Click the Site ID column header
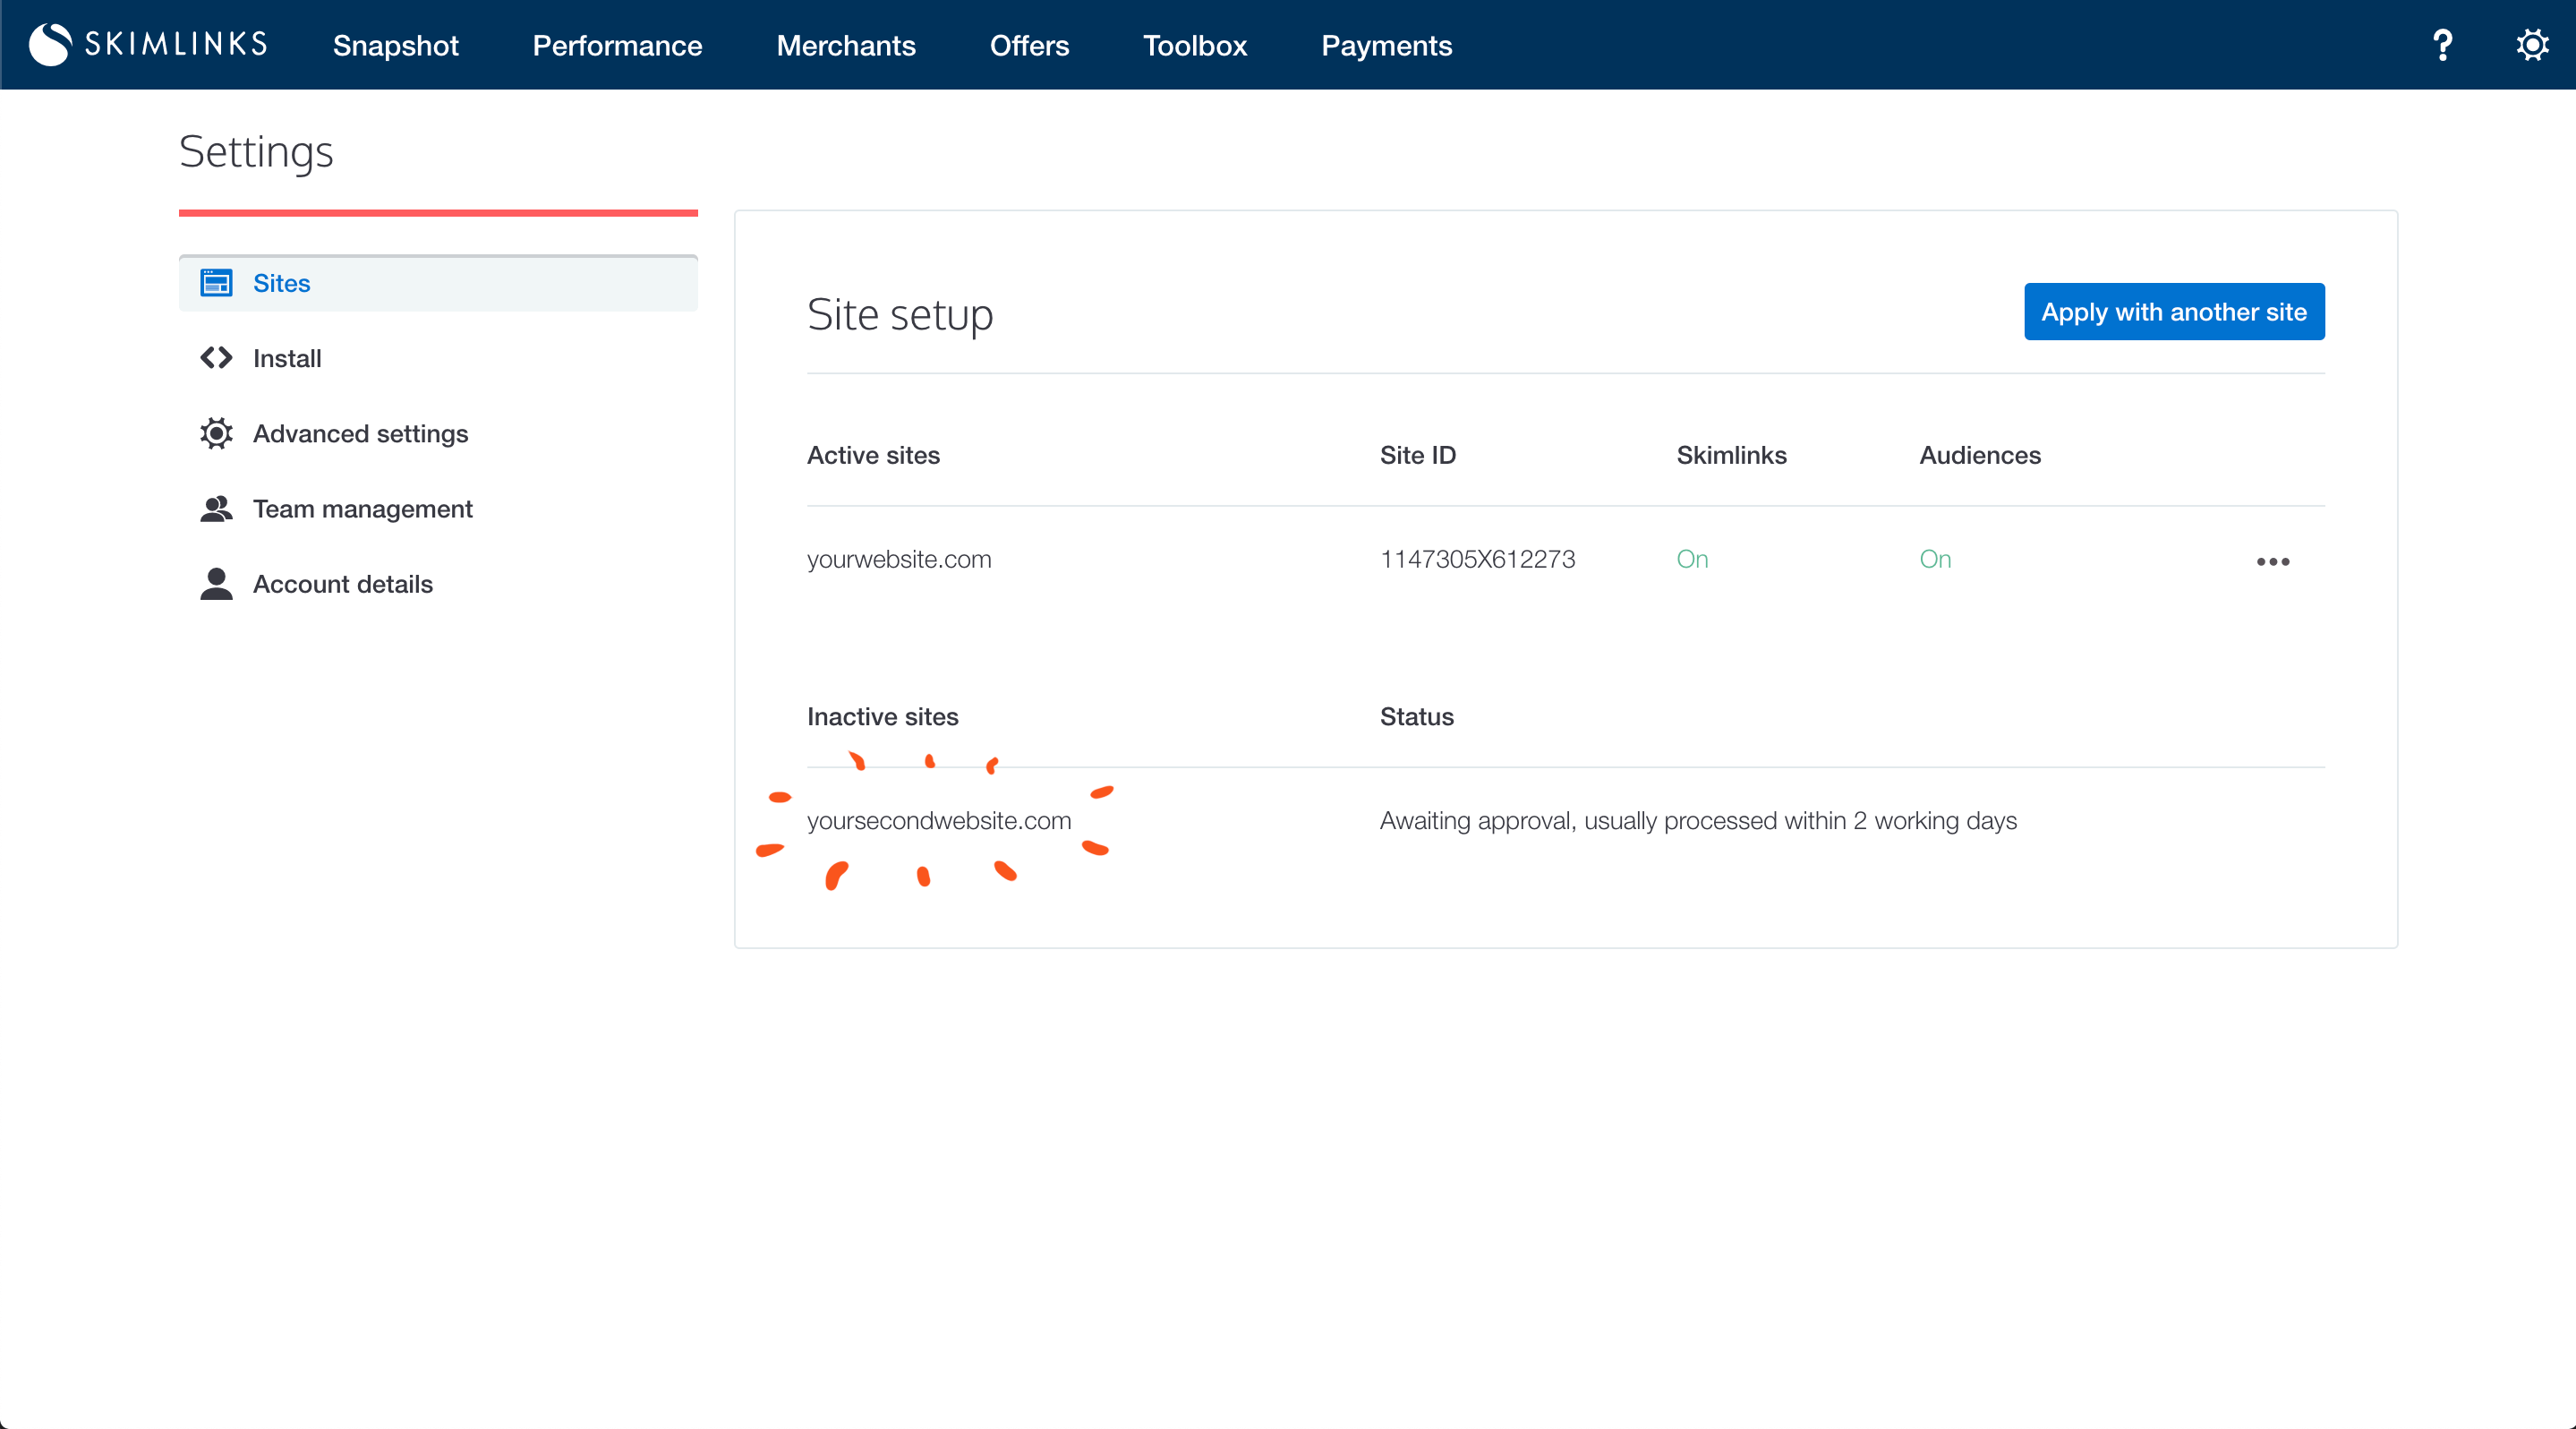This screenshot has height=1429, width=2576. coord(1417,455)
